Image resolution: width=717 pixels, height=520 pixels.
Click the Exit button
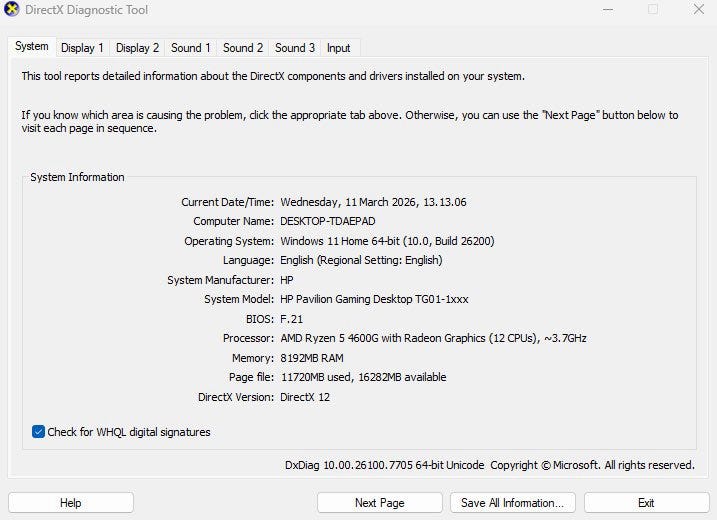click(x=647, y=503)
